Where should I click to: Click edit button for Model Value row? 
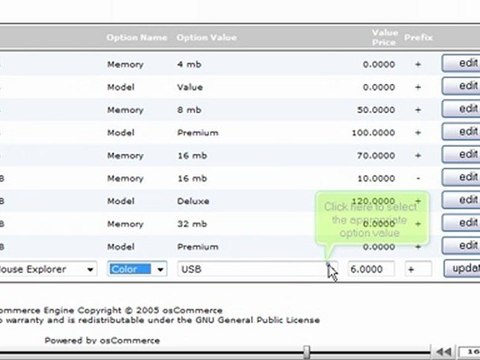(461, 86)
